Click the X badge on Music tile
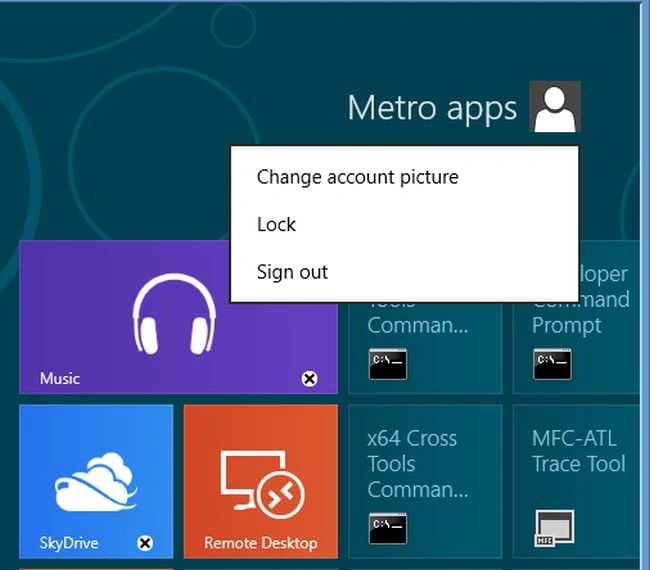650x570 pixels. (309, 378)
